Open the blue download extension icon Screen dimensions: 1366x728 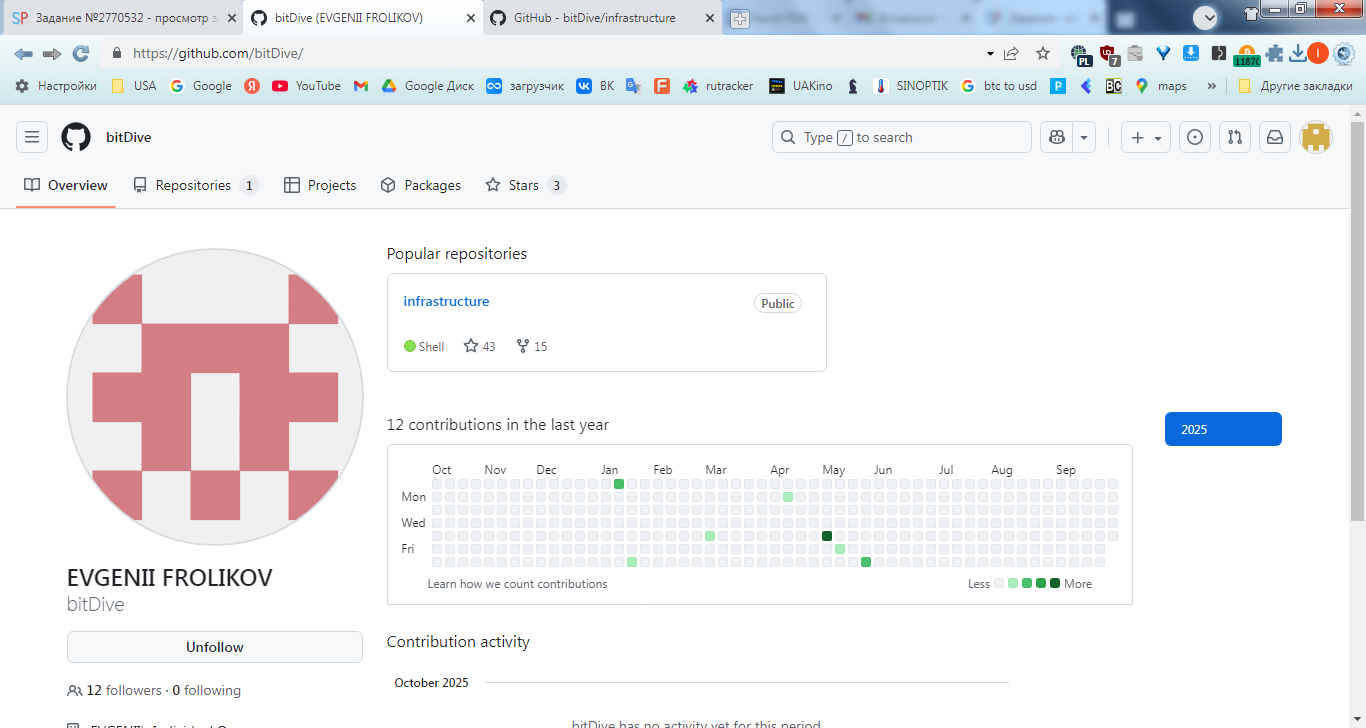[x=1191, y=53]
